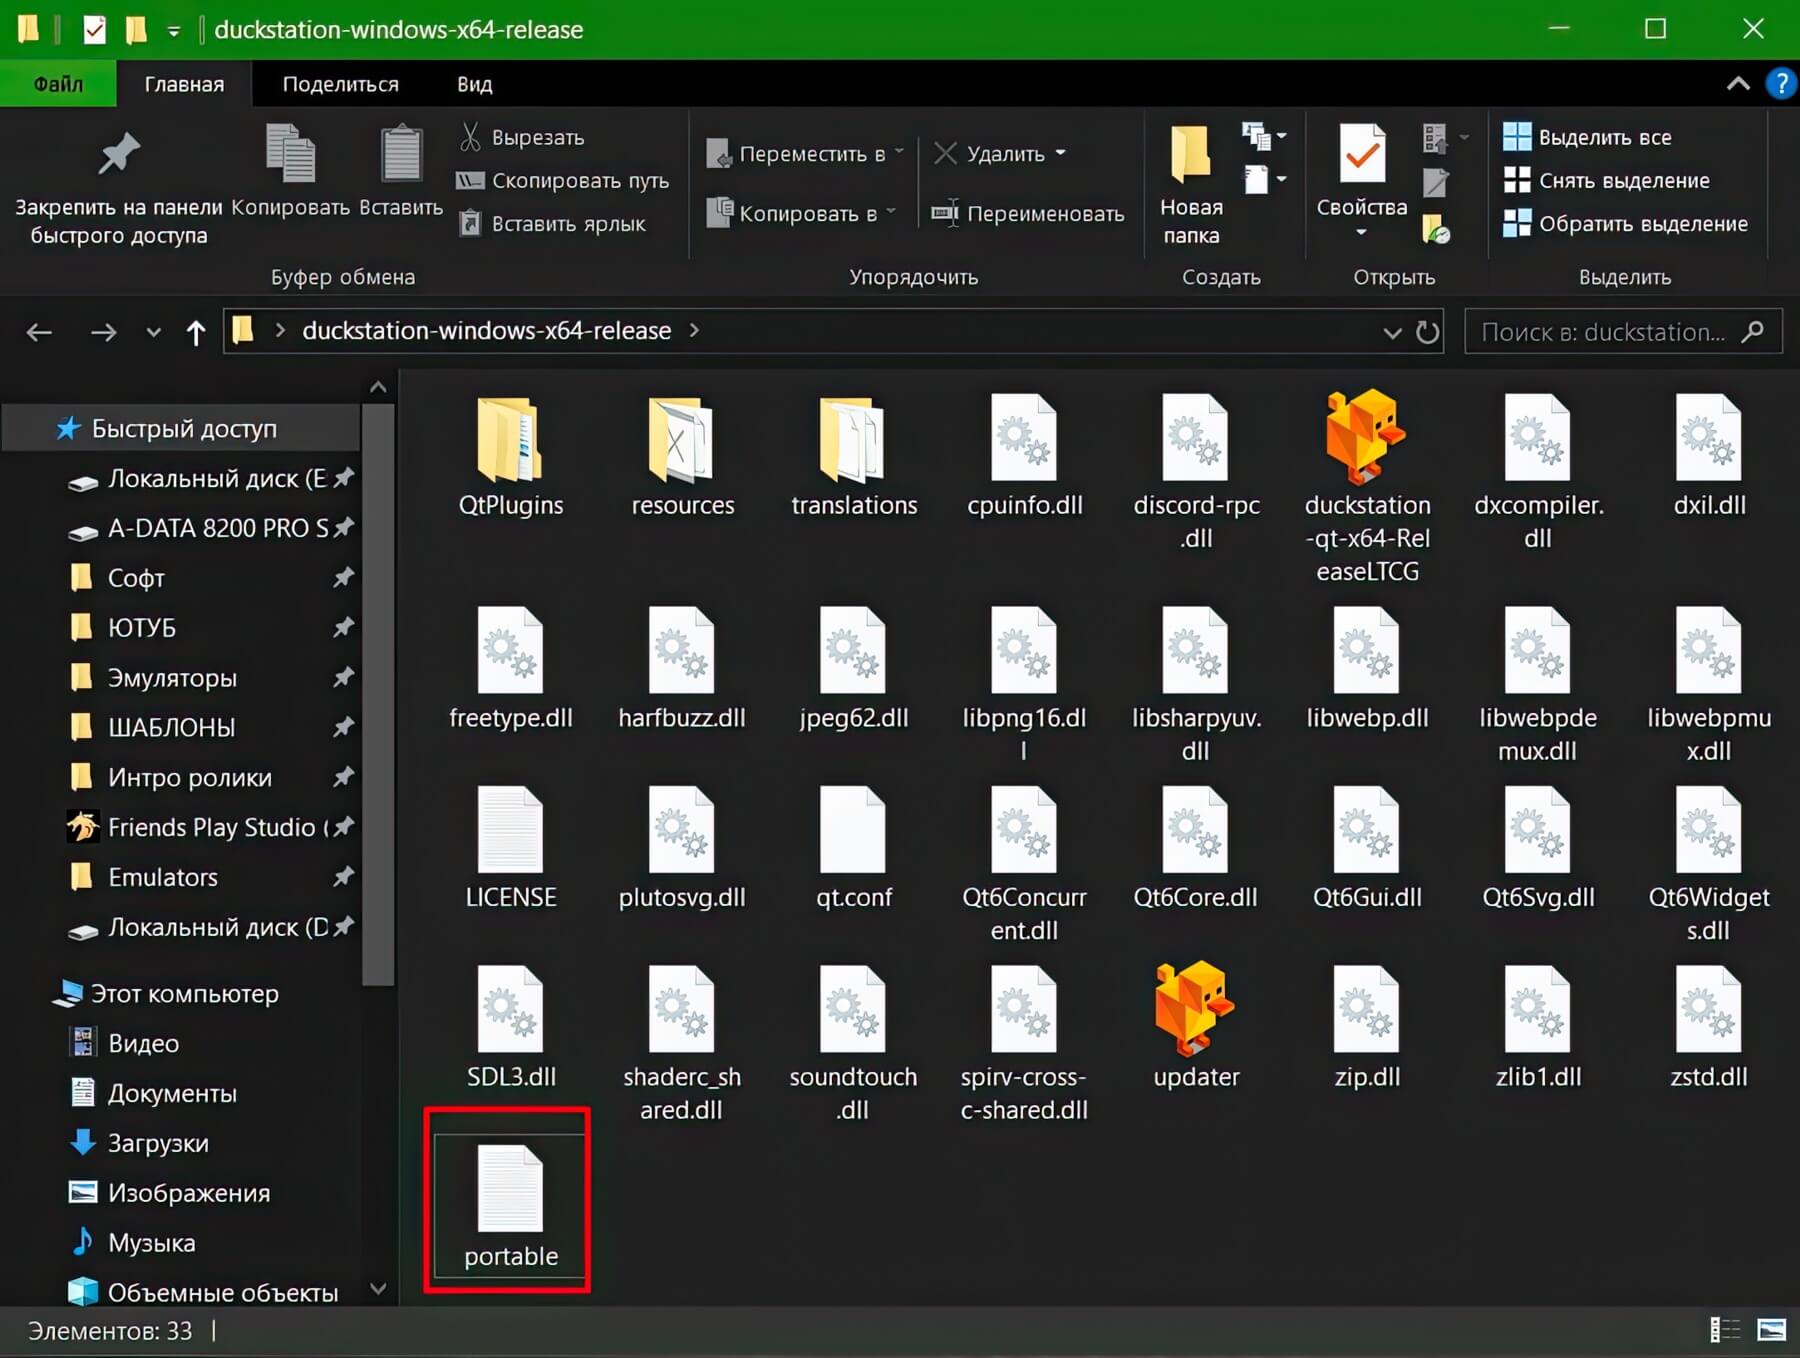Open recent locations dropdown arrow
This screenshot has height=1358, width=1800.
point(153,332)
